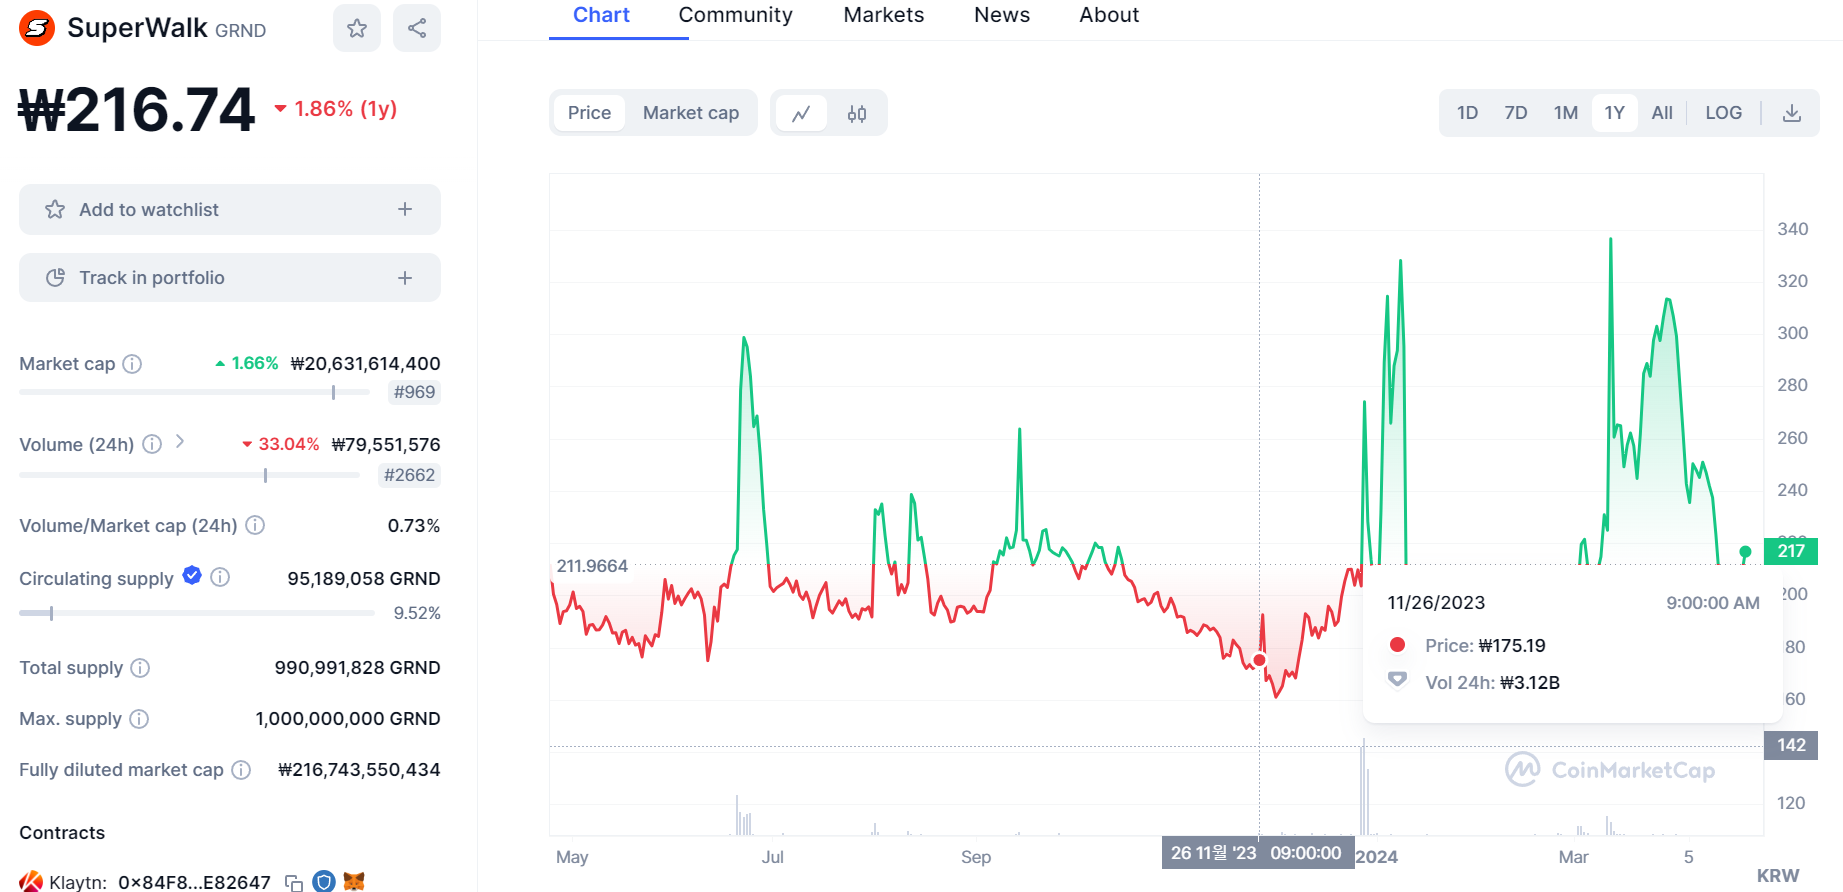Click the MetaMask fox icon
Viewport: 1843px width, 892px height.
(x=354, y=881)
